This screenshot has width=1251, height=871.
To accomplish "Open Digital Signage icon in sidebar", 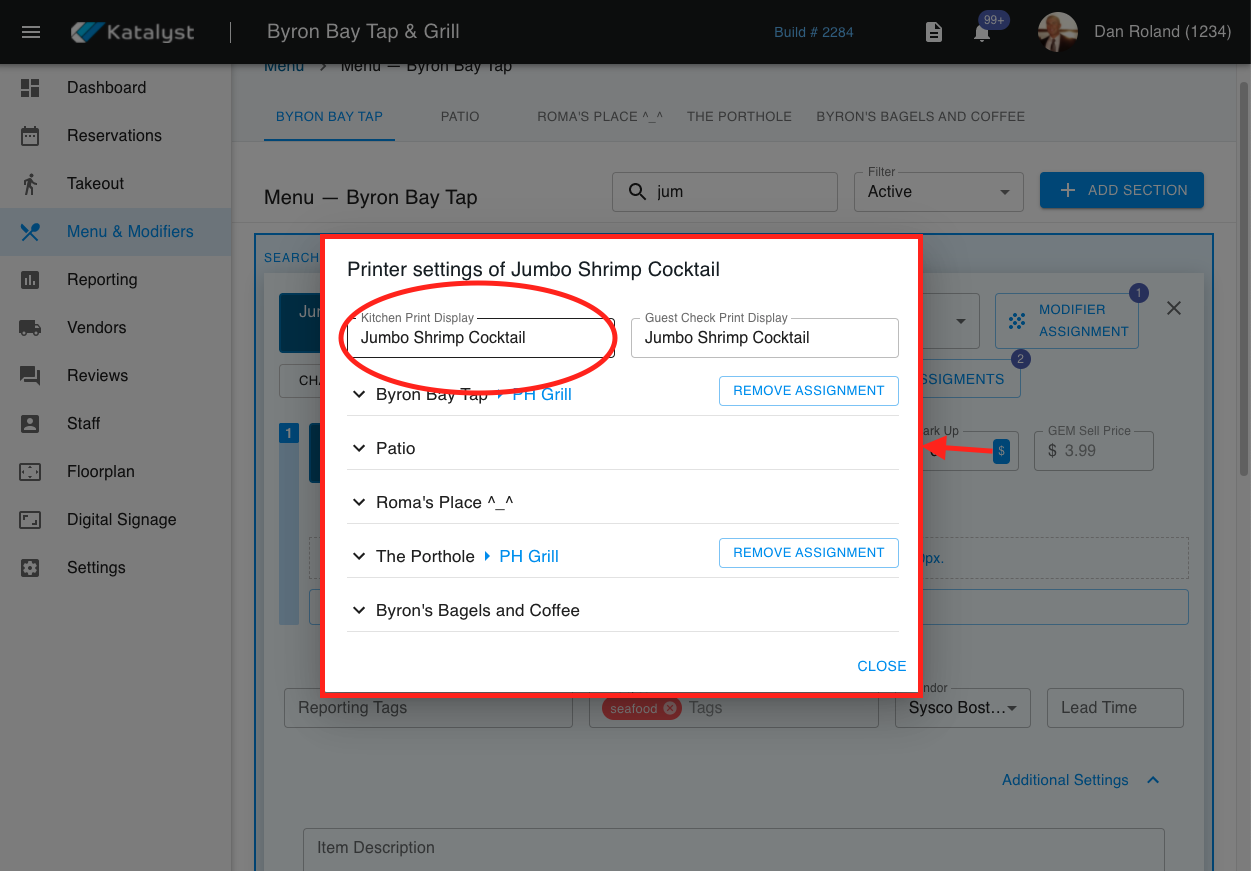I will click(x=30, y=520).
